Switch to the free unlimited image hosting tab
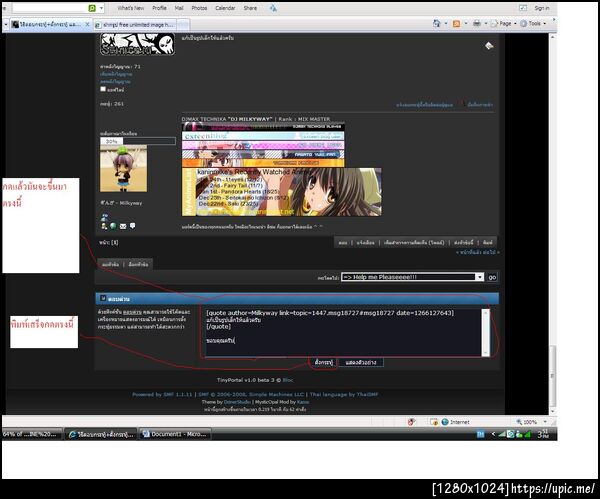Image resolution: width=600 pixels, height=499 pixels. (134, 25)
